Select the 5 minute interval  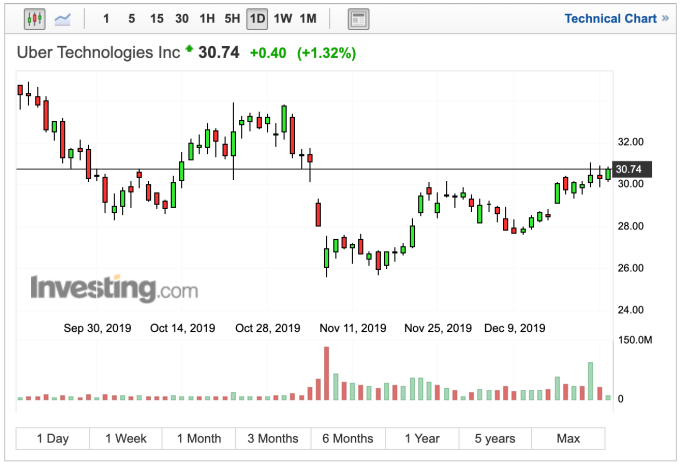[x=131, y=19]
